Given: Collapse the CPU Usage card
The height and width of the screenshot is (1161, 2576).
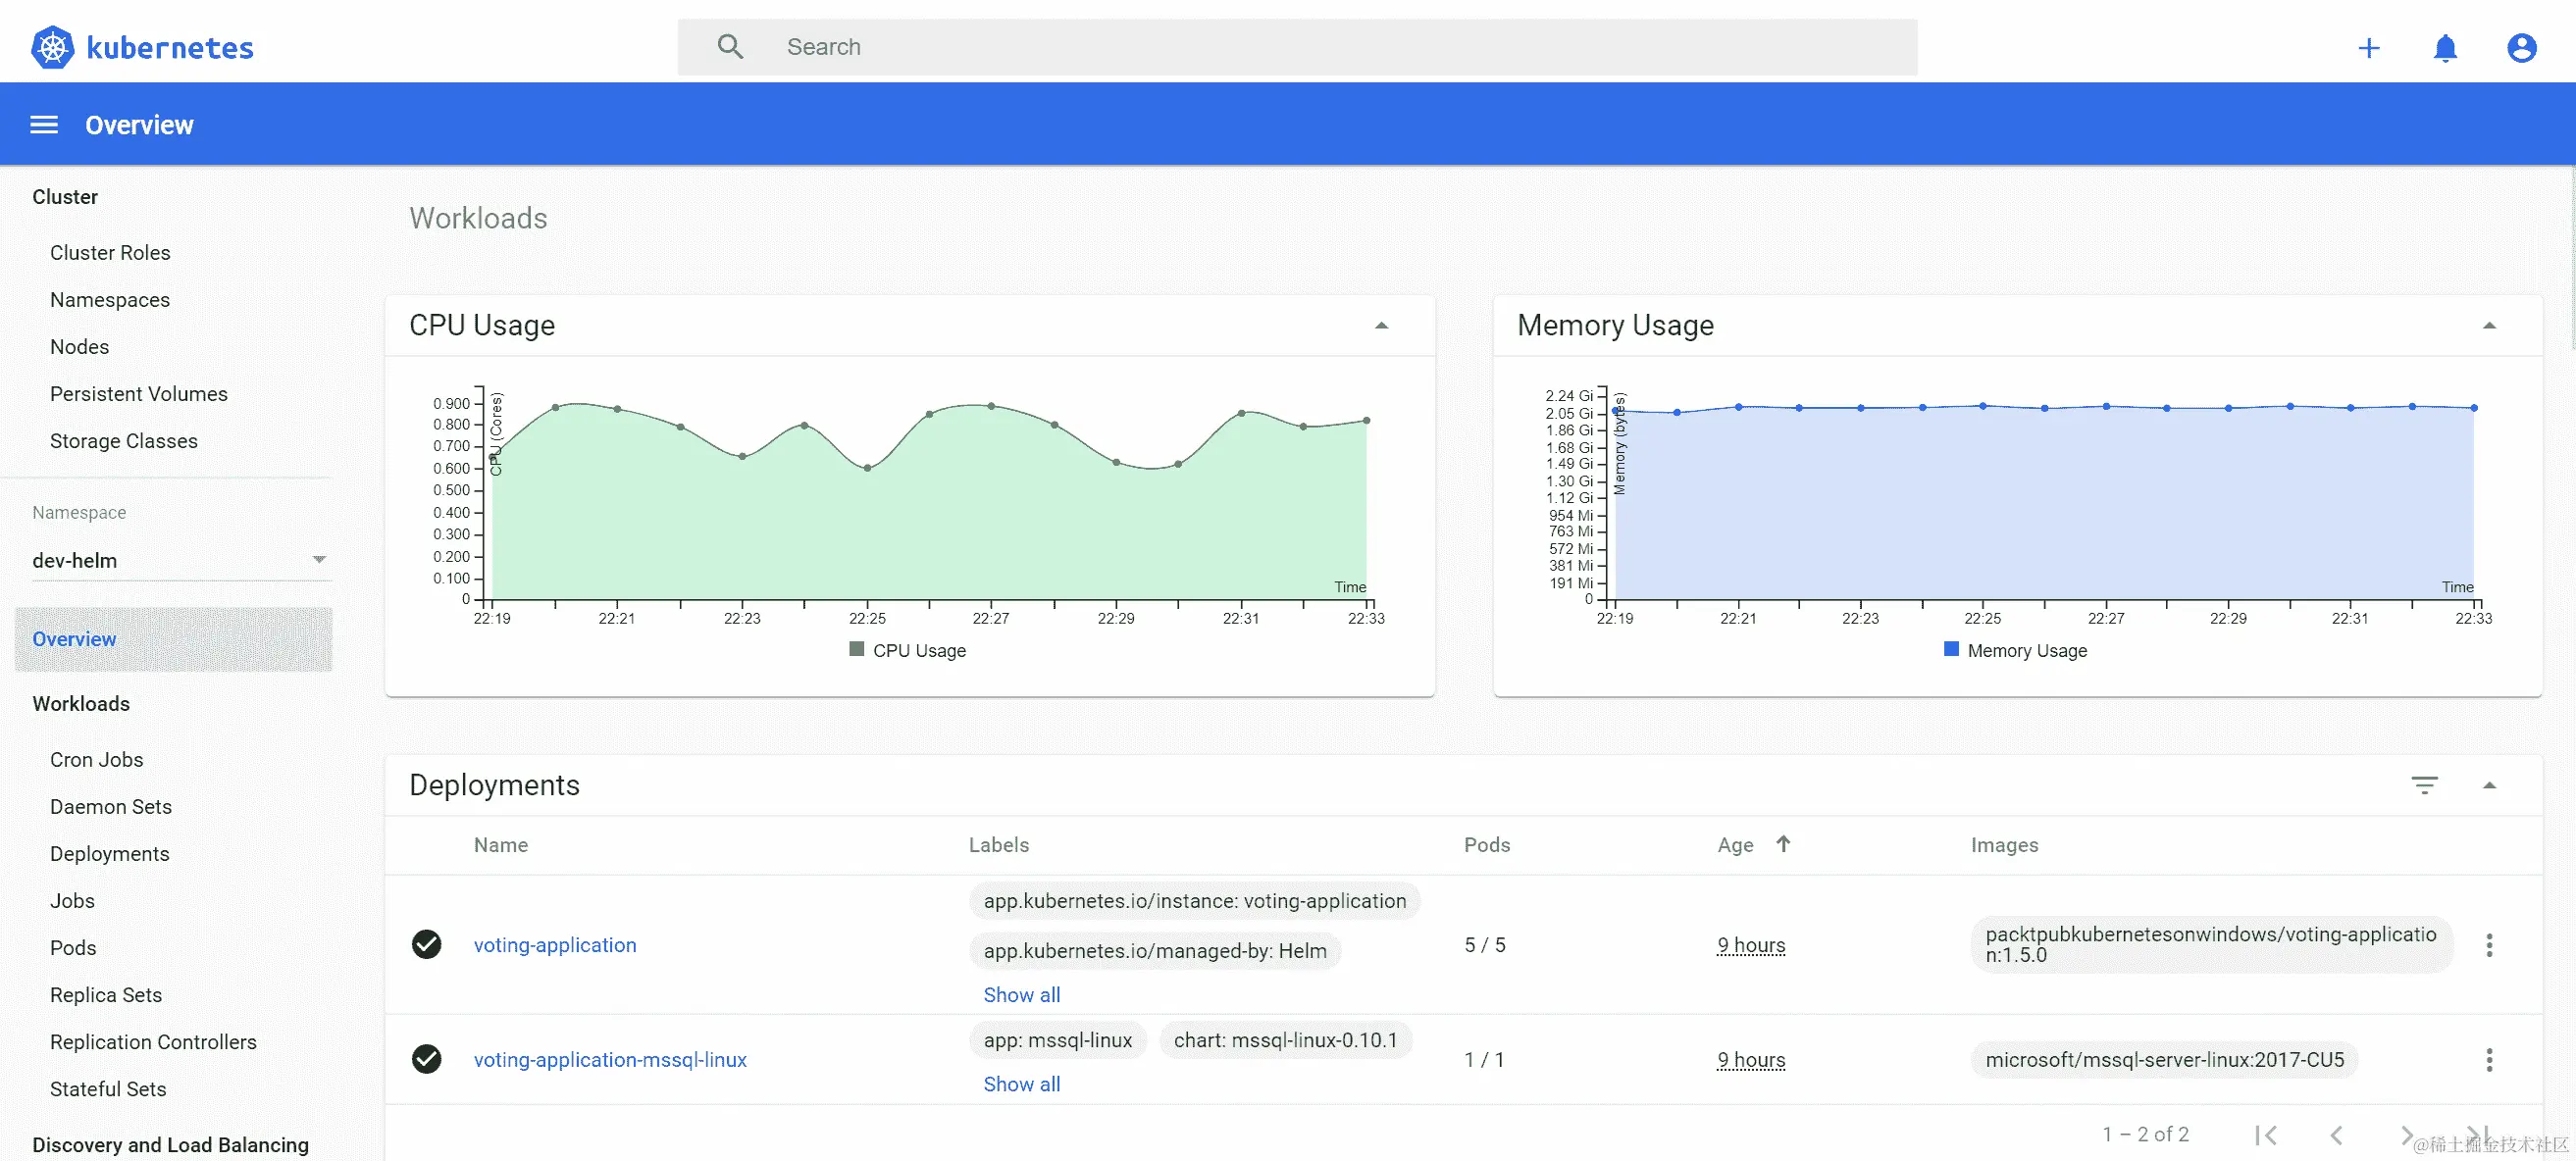Looking at the screenshot, I should 1381,326.
